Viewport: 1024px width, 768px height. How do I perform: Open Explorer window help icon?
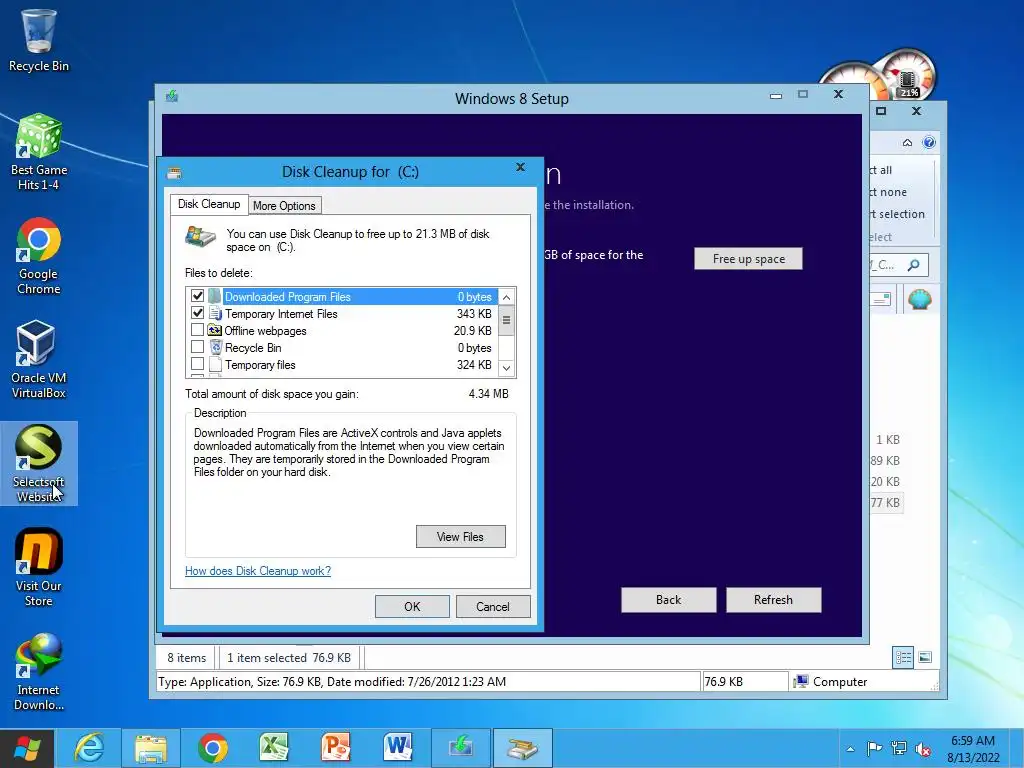(x=929, y=142)
